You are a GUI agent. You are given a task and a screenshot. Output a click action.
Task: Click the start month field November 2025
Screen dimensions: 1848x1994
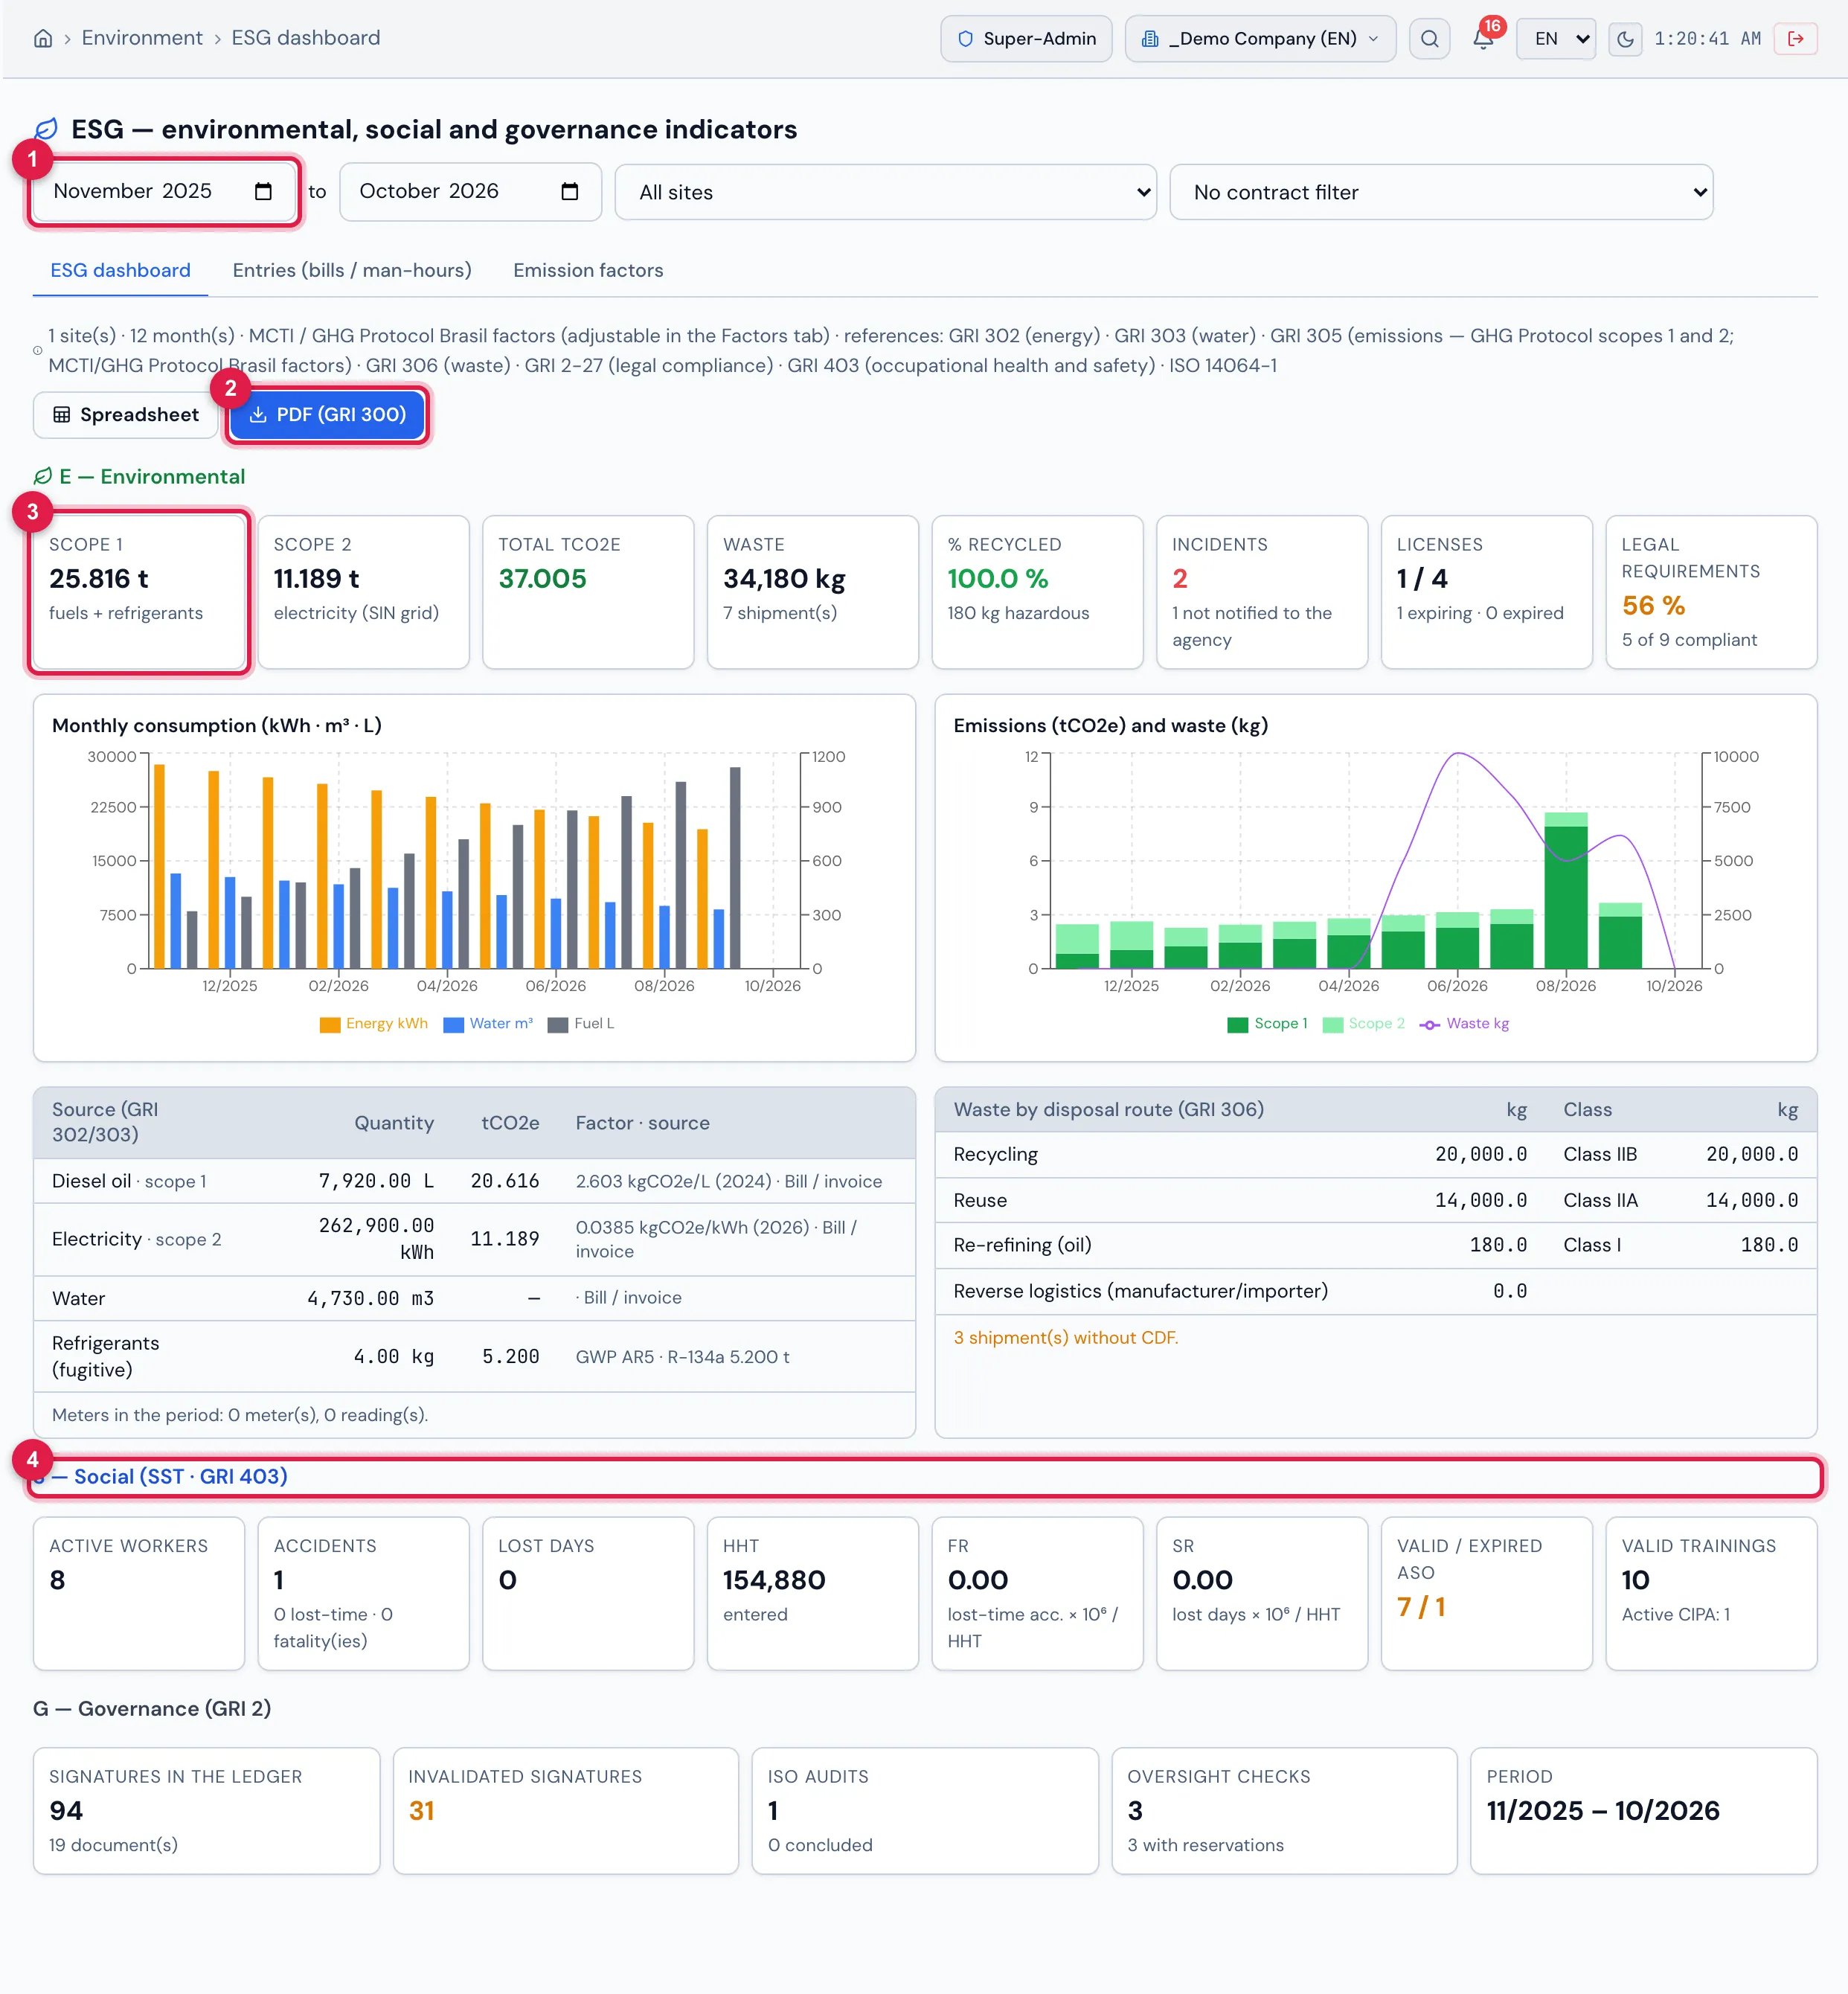pos(164,191)
